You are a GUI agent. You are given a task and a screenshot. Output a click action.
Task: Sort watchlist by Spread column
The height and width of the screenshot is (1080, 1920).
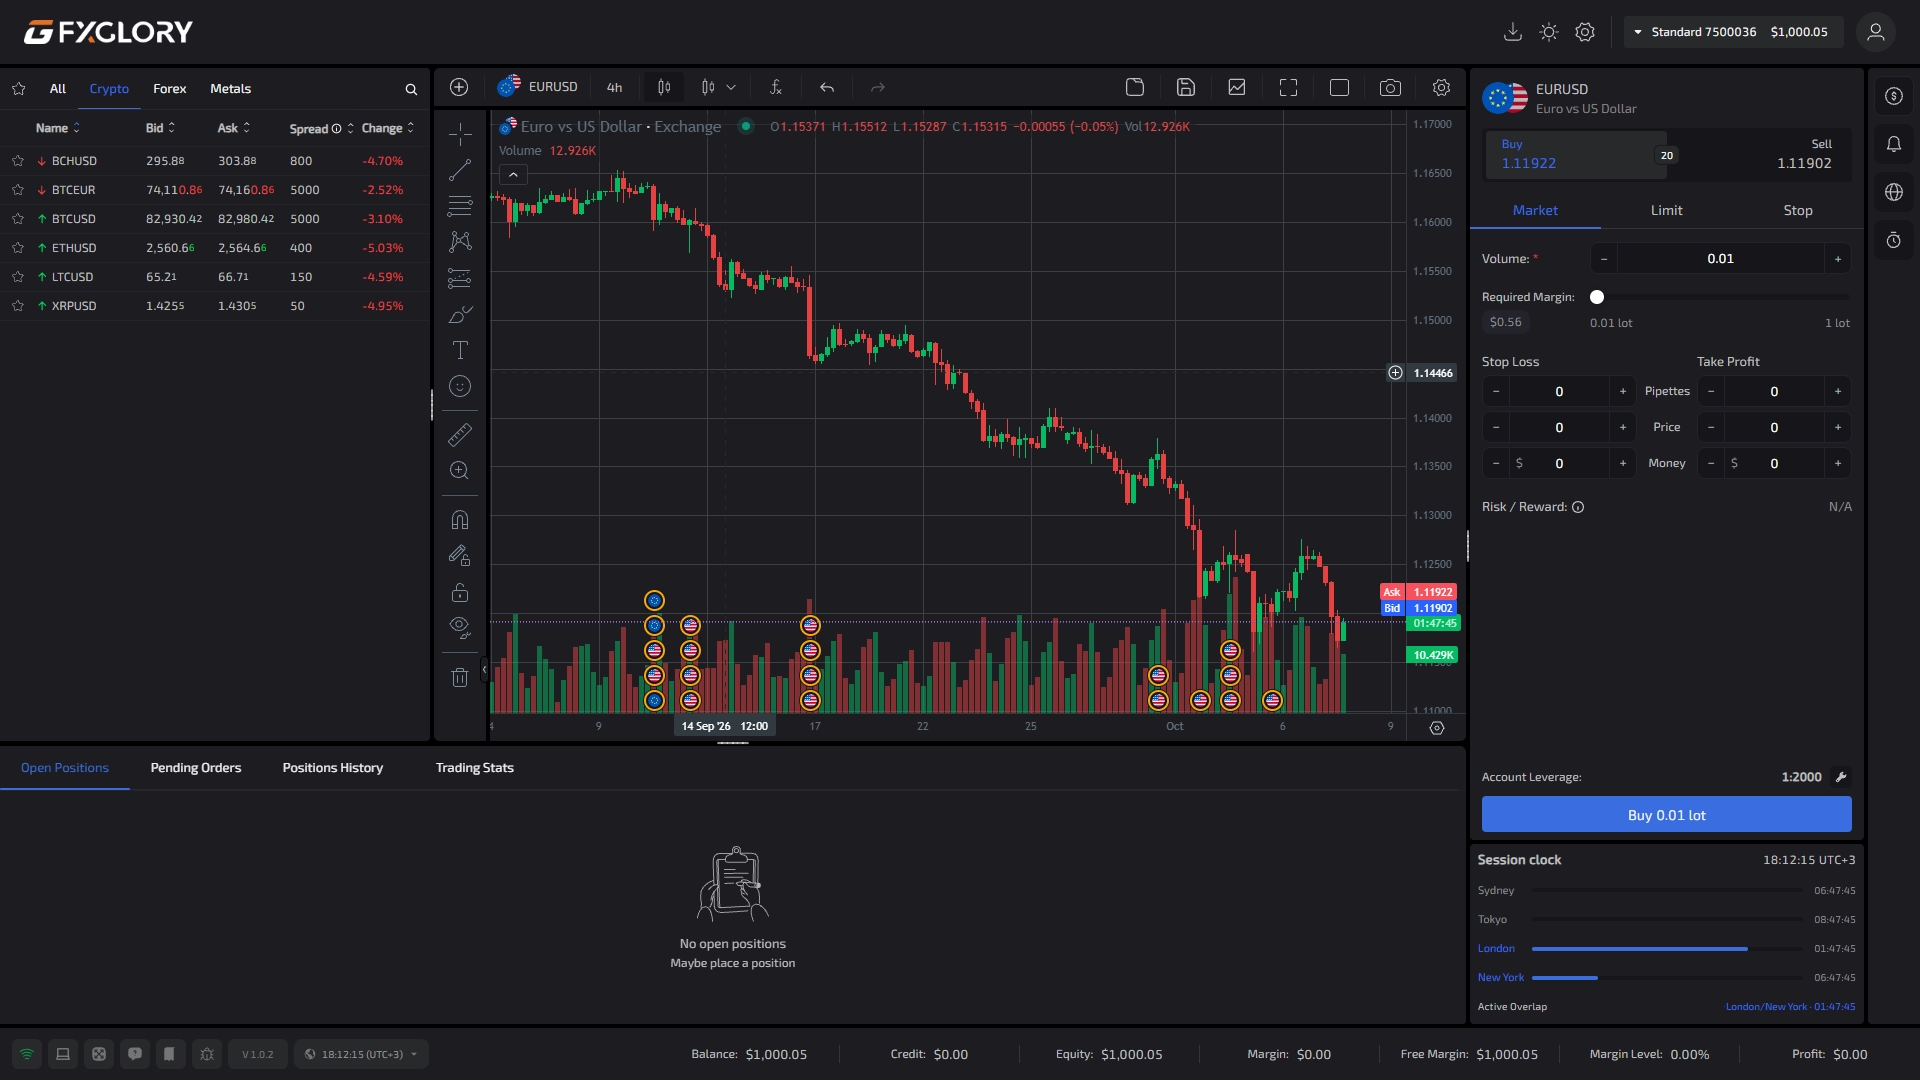(x=321, y=128)
